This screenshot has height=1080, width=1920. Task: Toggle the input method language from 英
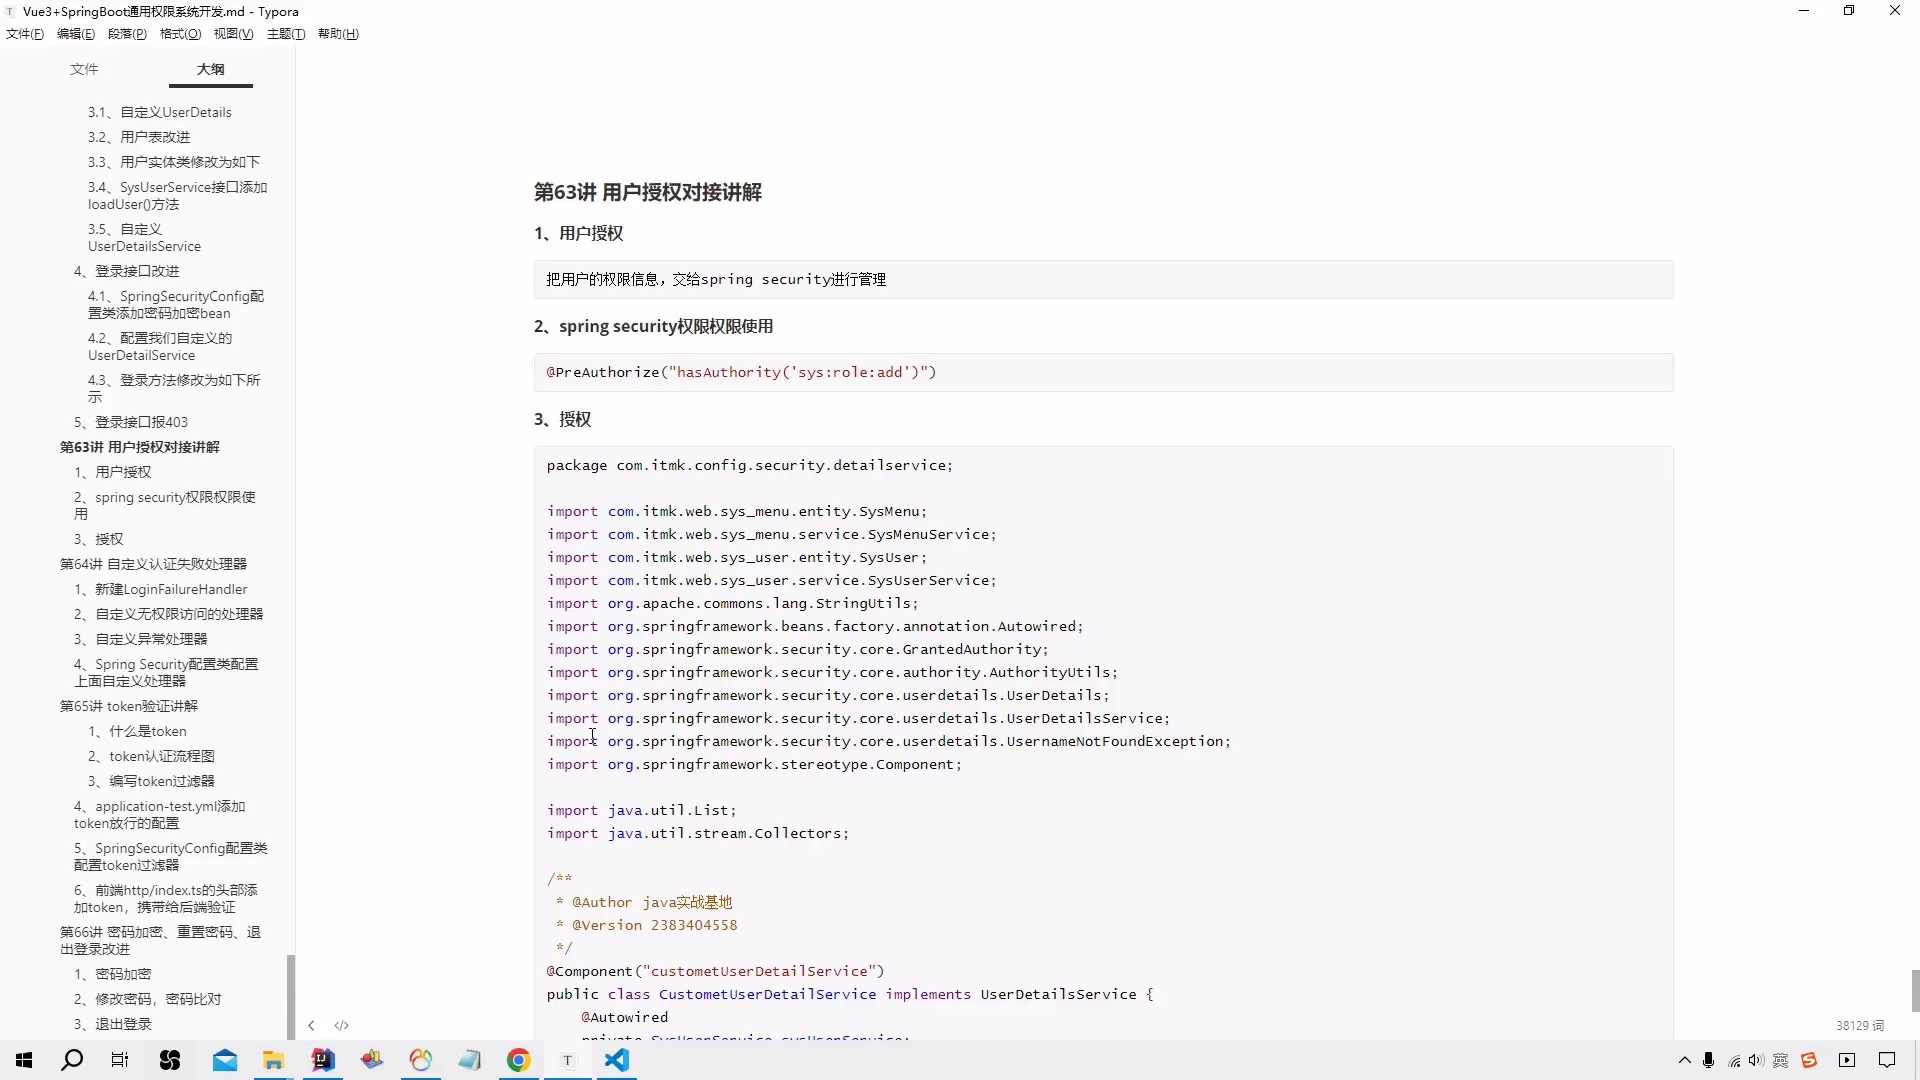(x=1781, y=1061)
